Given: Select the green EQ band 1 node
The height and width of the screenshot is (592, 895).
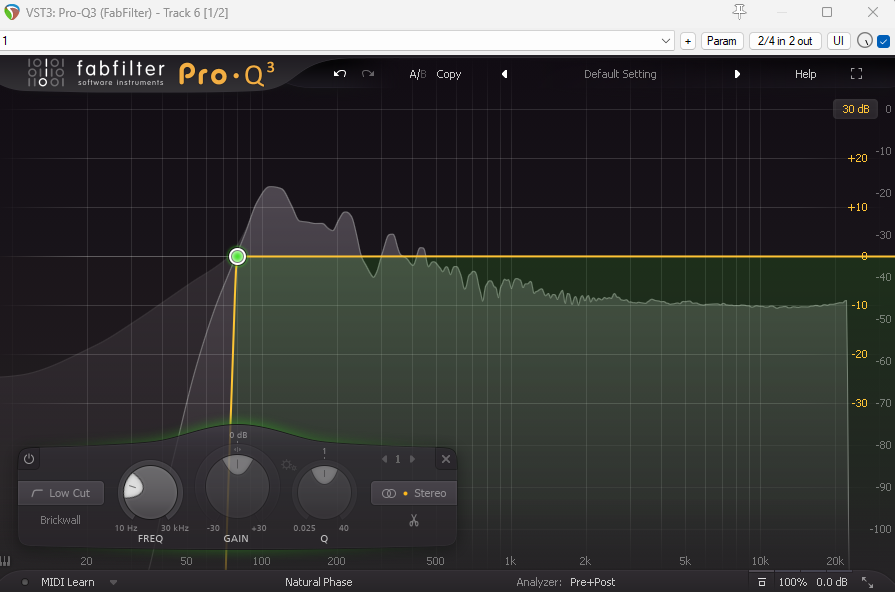Looking at the screenshot, I should (x=237, y=256).
